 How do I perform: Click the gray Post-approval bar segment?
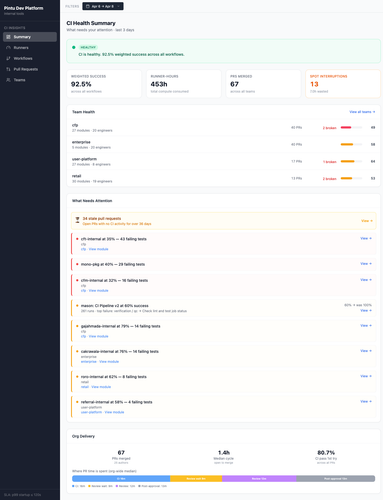336,479
